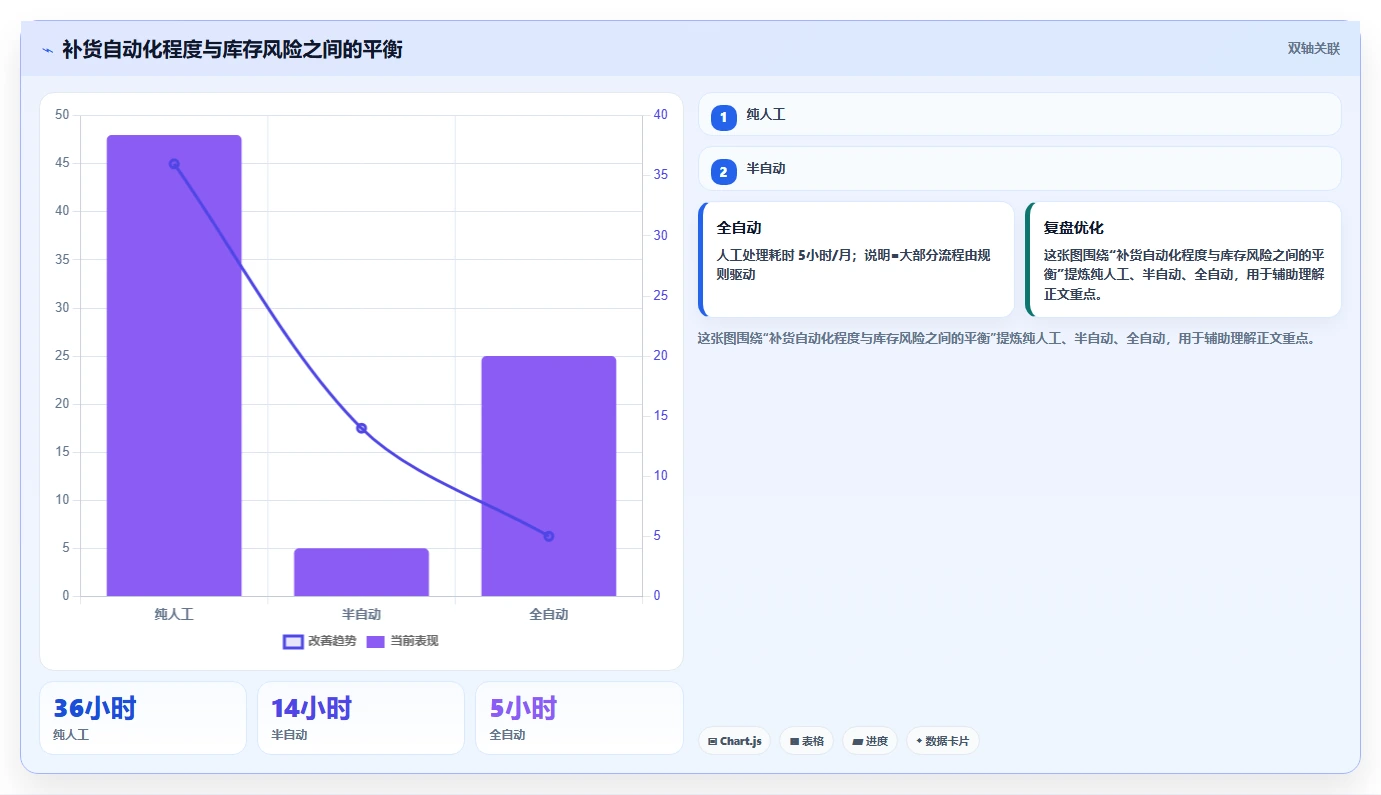Screen dimensions: 1381x795
Task: Click the title 补货自动化程度与库存风险之间的平衡
Action: click(232, 49)
